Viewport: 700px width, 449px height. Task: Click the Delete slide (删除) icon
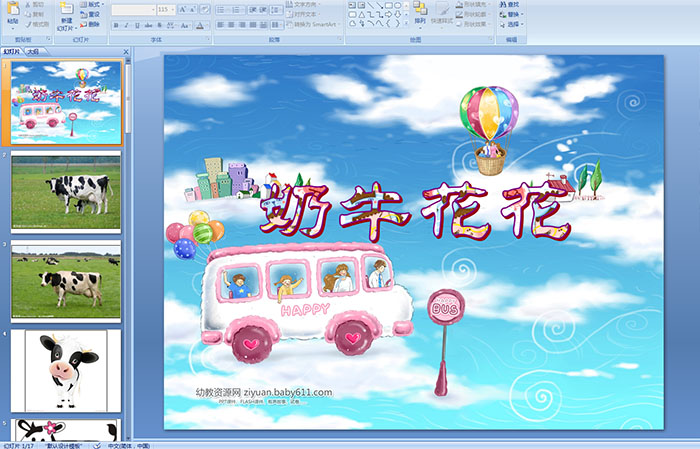click(91, 25)
